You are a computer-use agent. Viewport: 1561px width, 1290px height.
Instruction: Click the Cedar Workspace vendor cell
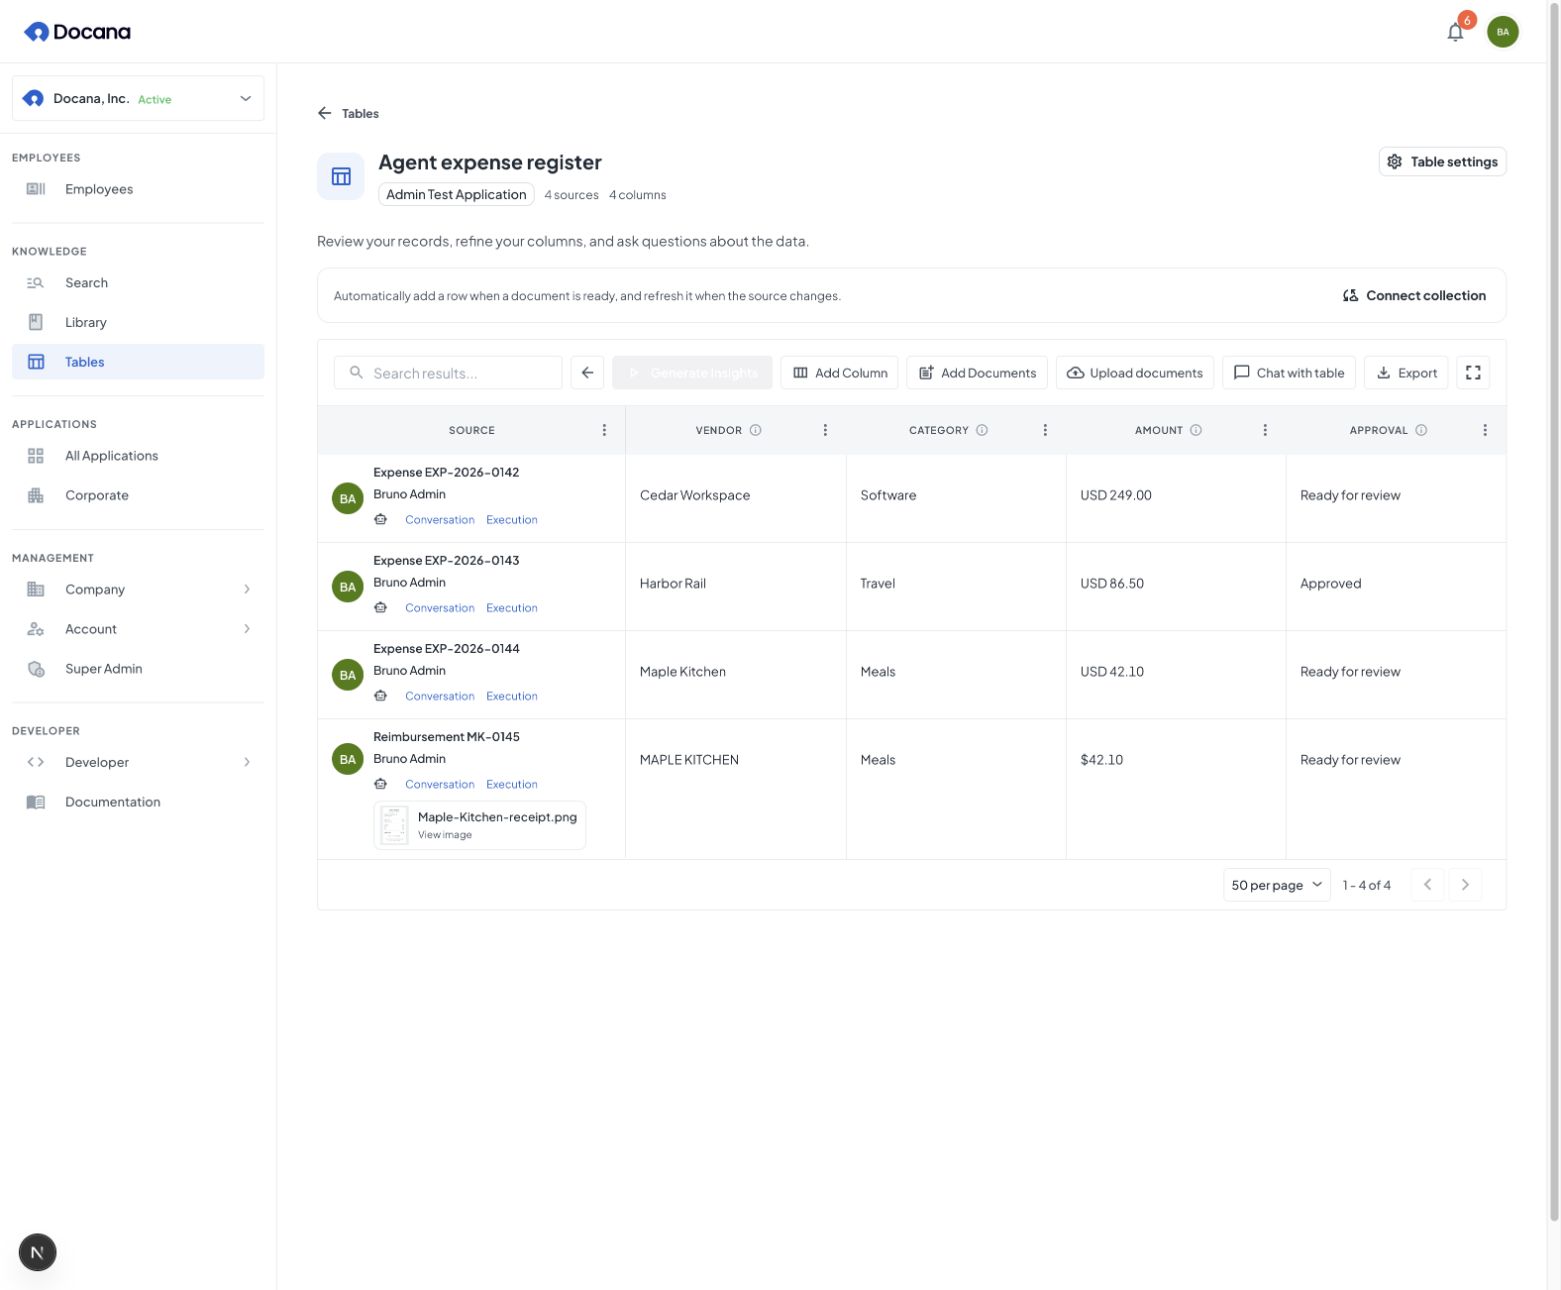point(736,499)
